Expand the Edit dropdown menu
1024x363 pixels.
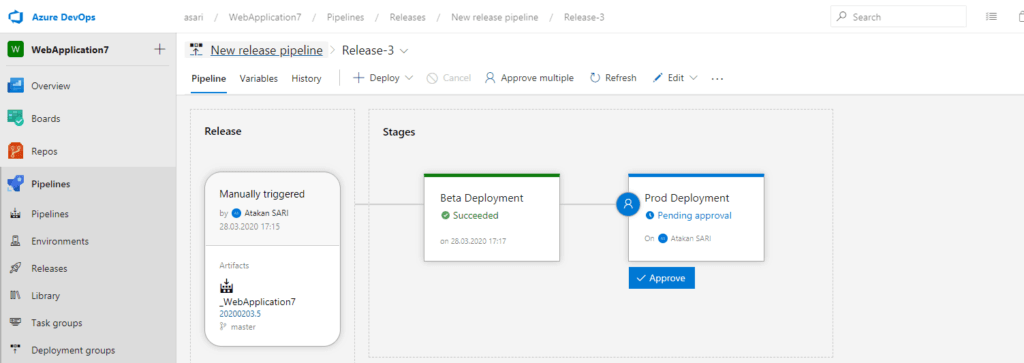675,78
